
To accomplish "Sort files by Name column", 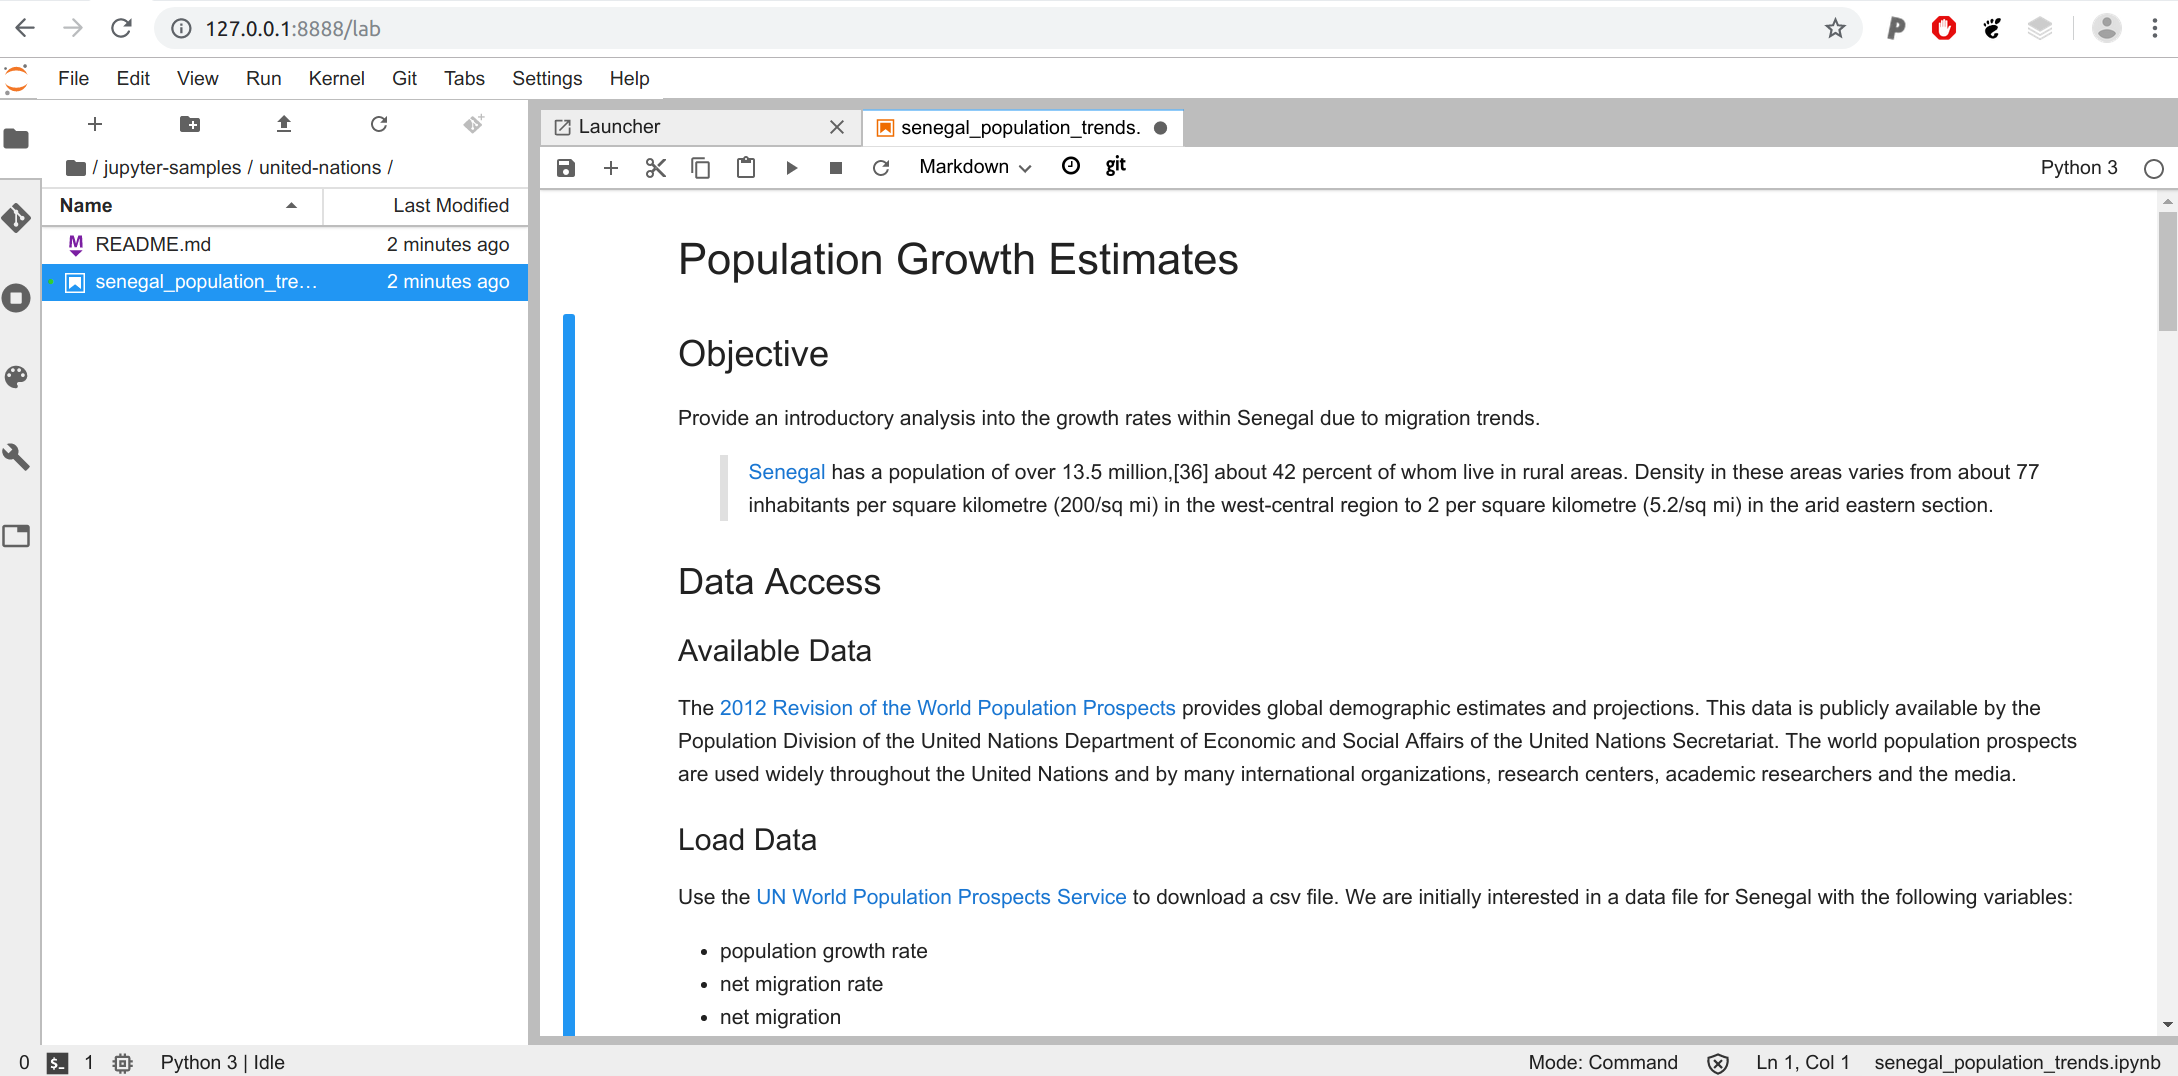I will pyautogui.click(x=182, y=206).
